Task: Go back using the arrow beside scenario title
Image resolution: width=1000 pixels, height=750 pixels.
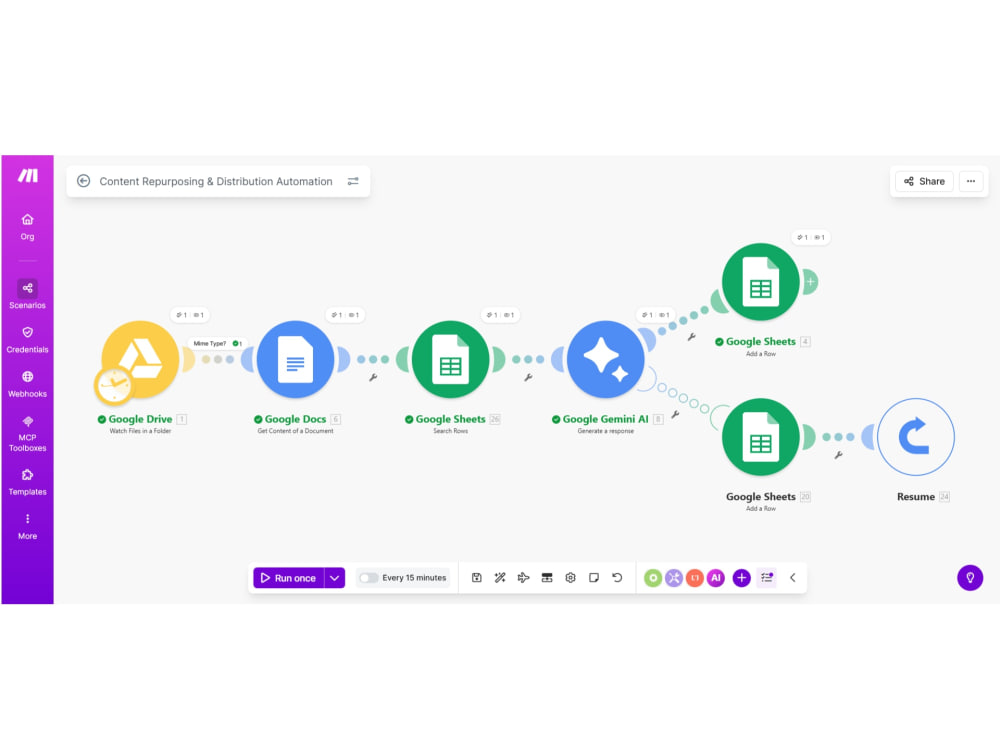Action: (84, 181)
